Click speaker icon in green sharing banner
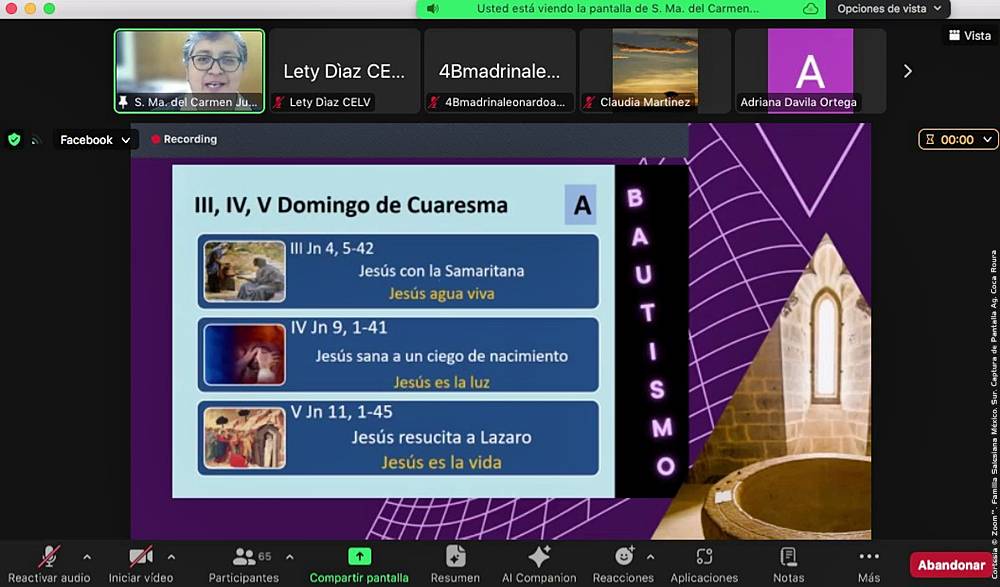The width and height of the screenshot is (1000, 587). tap(432, 9)
